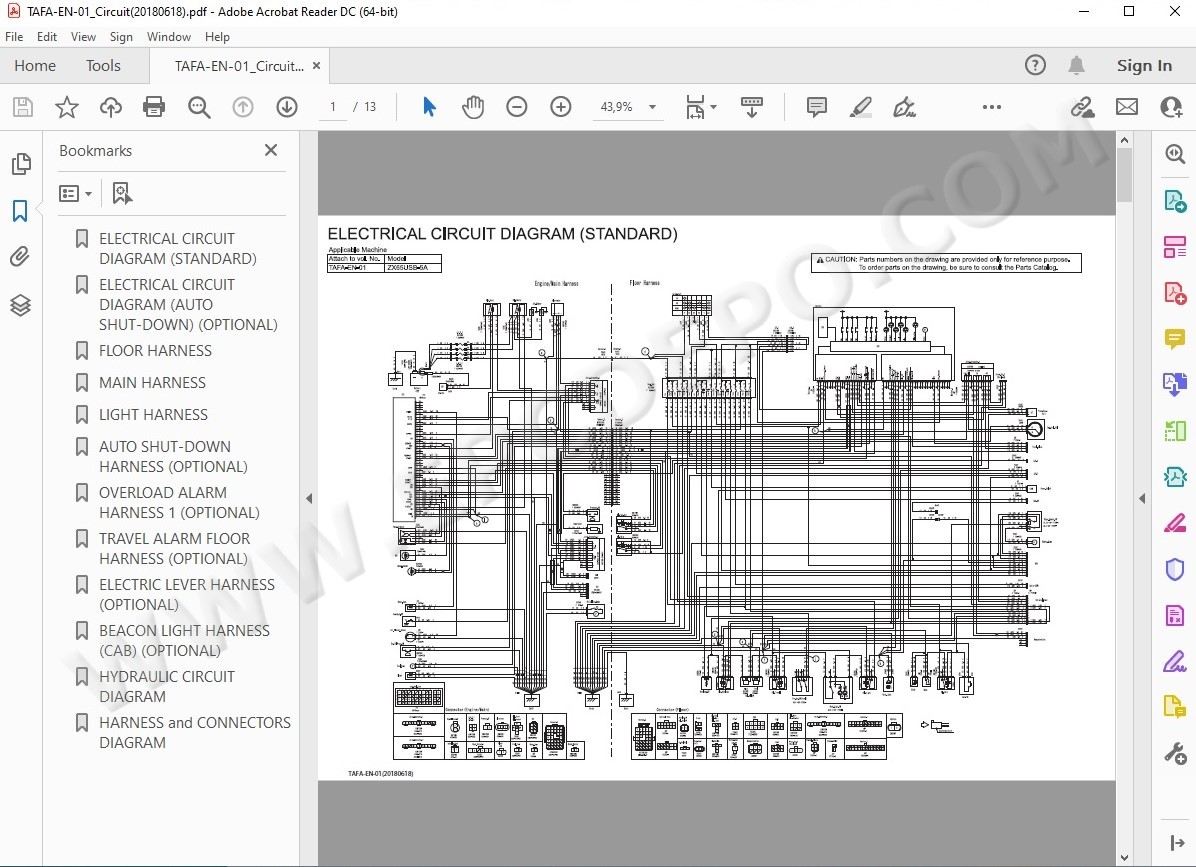Screen dimensions: 1196x867
Task: Open the View menu
Action: pyautogui.click(x=83, y=37)
